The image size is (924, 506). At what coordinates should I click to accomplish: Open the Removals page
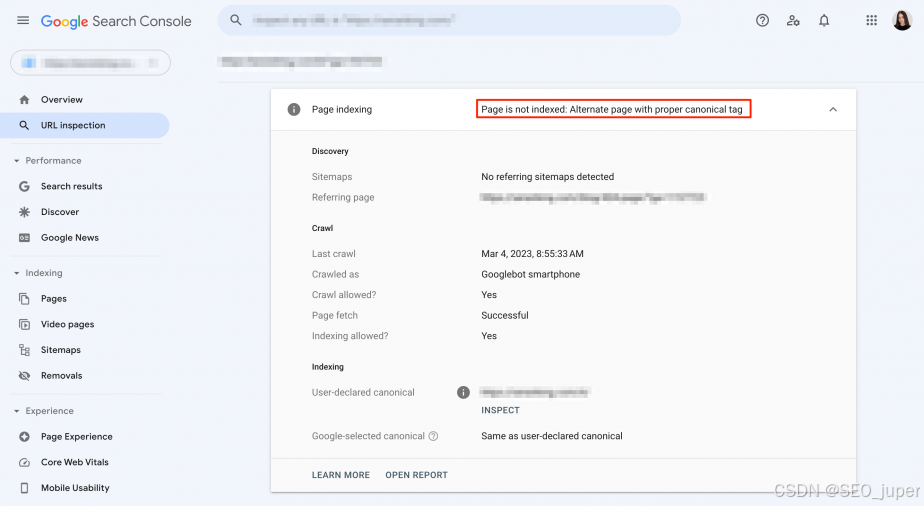(61, 376)
